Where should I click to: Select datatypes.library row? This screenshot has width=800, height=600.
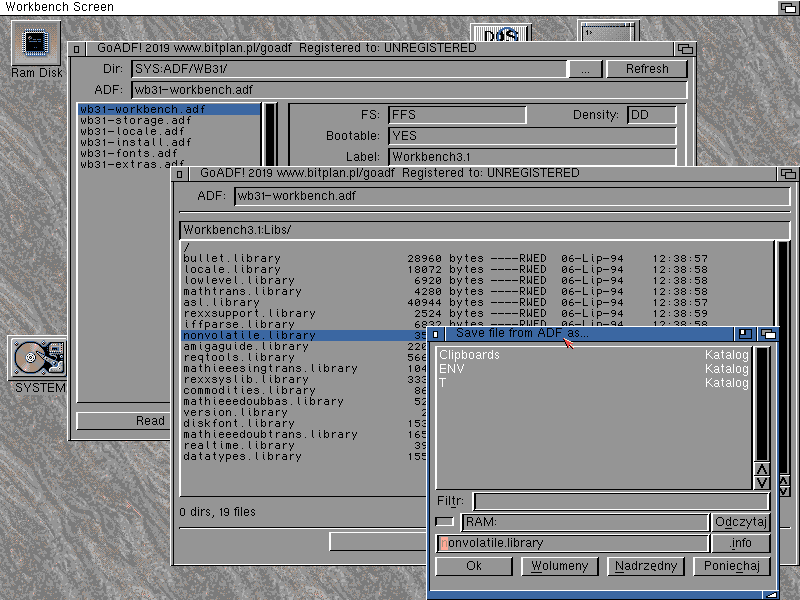tap(304, 457)
